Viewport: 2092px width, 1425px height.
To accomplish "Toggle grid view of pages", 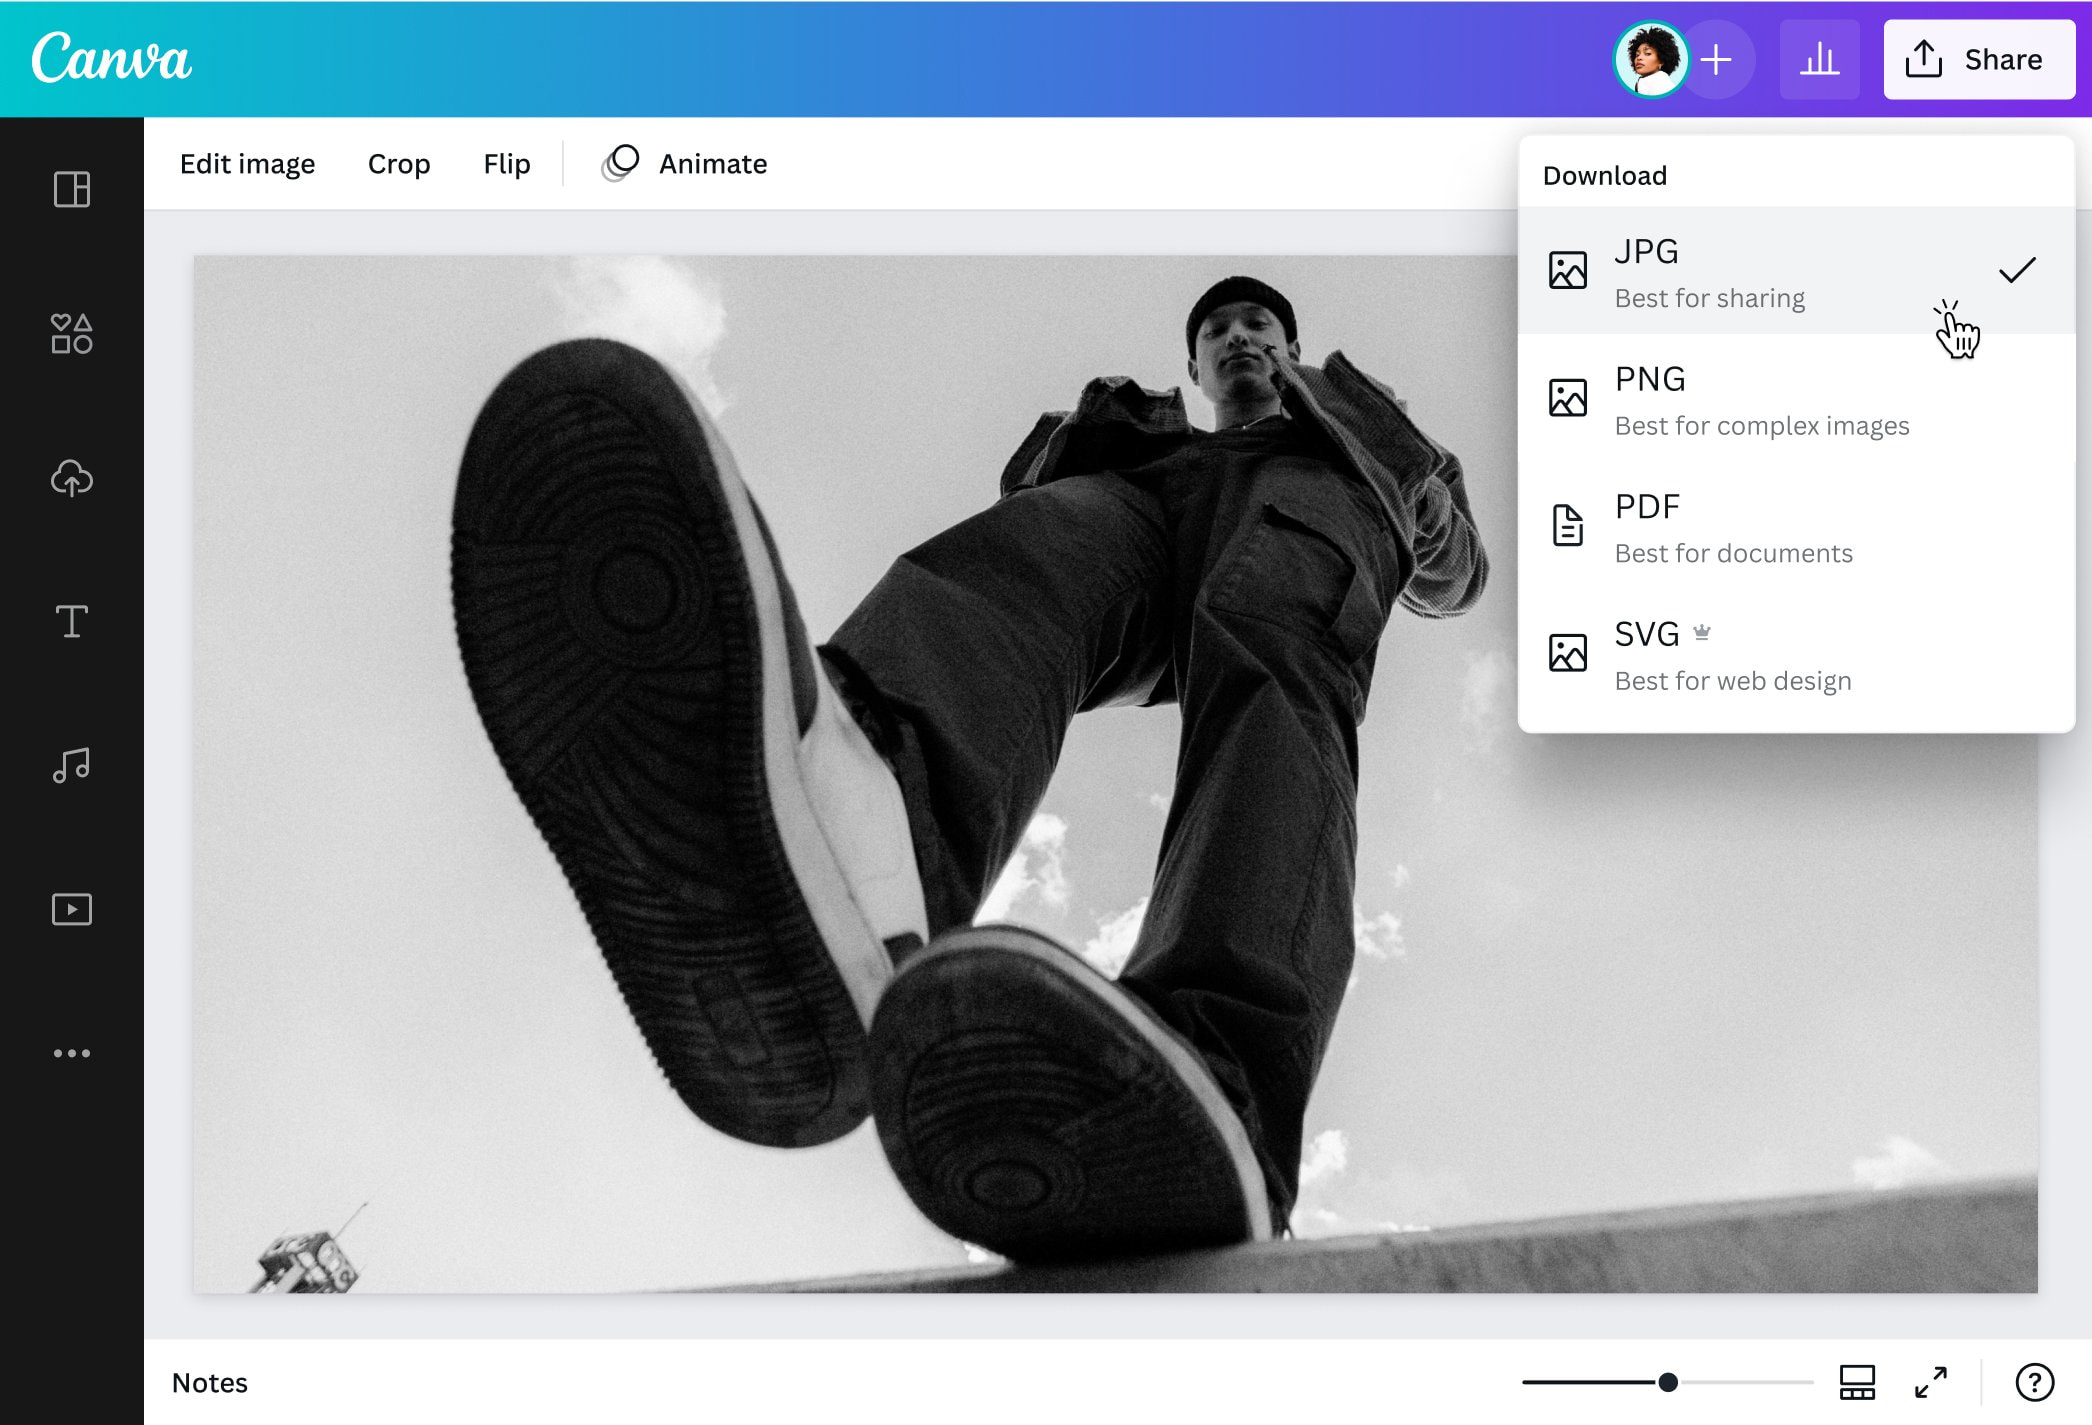I will [1856, 1383].
